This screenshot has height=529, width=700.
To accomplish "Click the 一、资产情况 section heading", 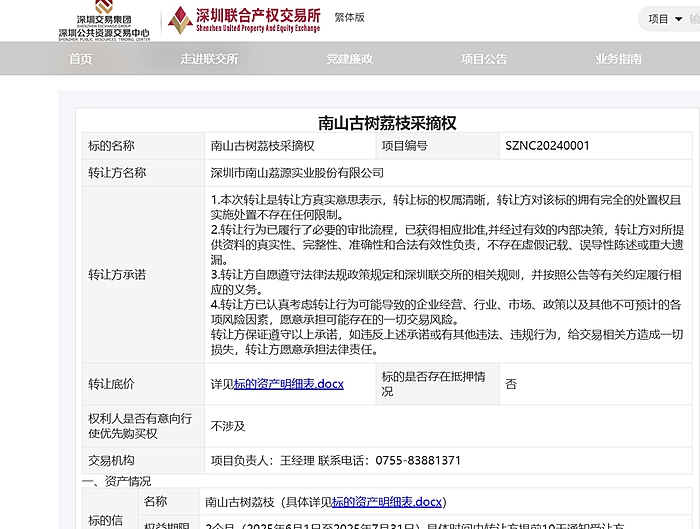I will 116,481.
